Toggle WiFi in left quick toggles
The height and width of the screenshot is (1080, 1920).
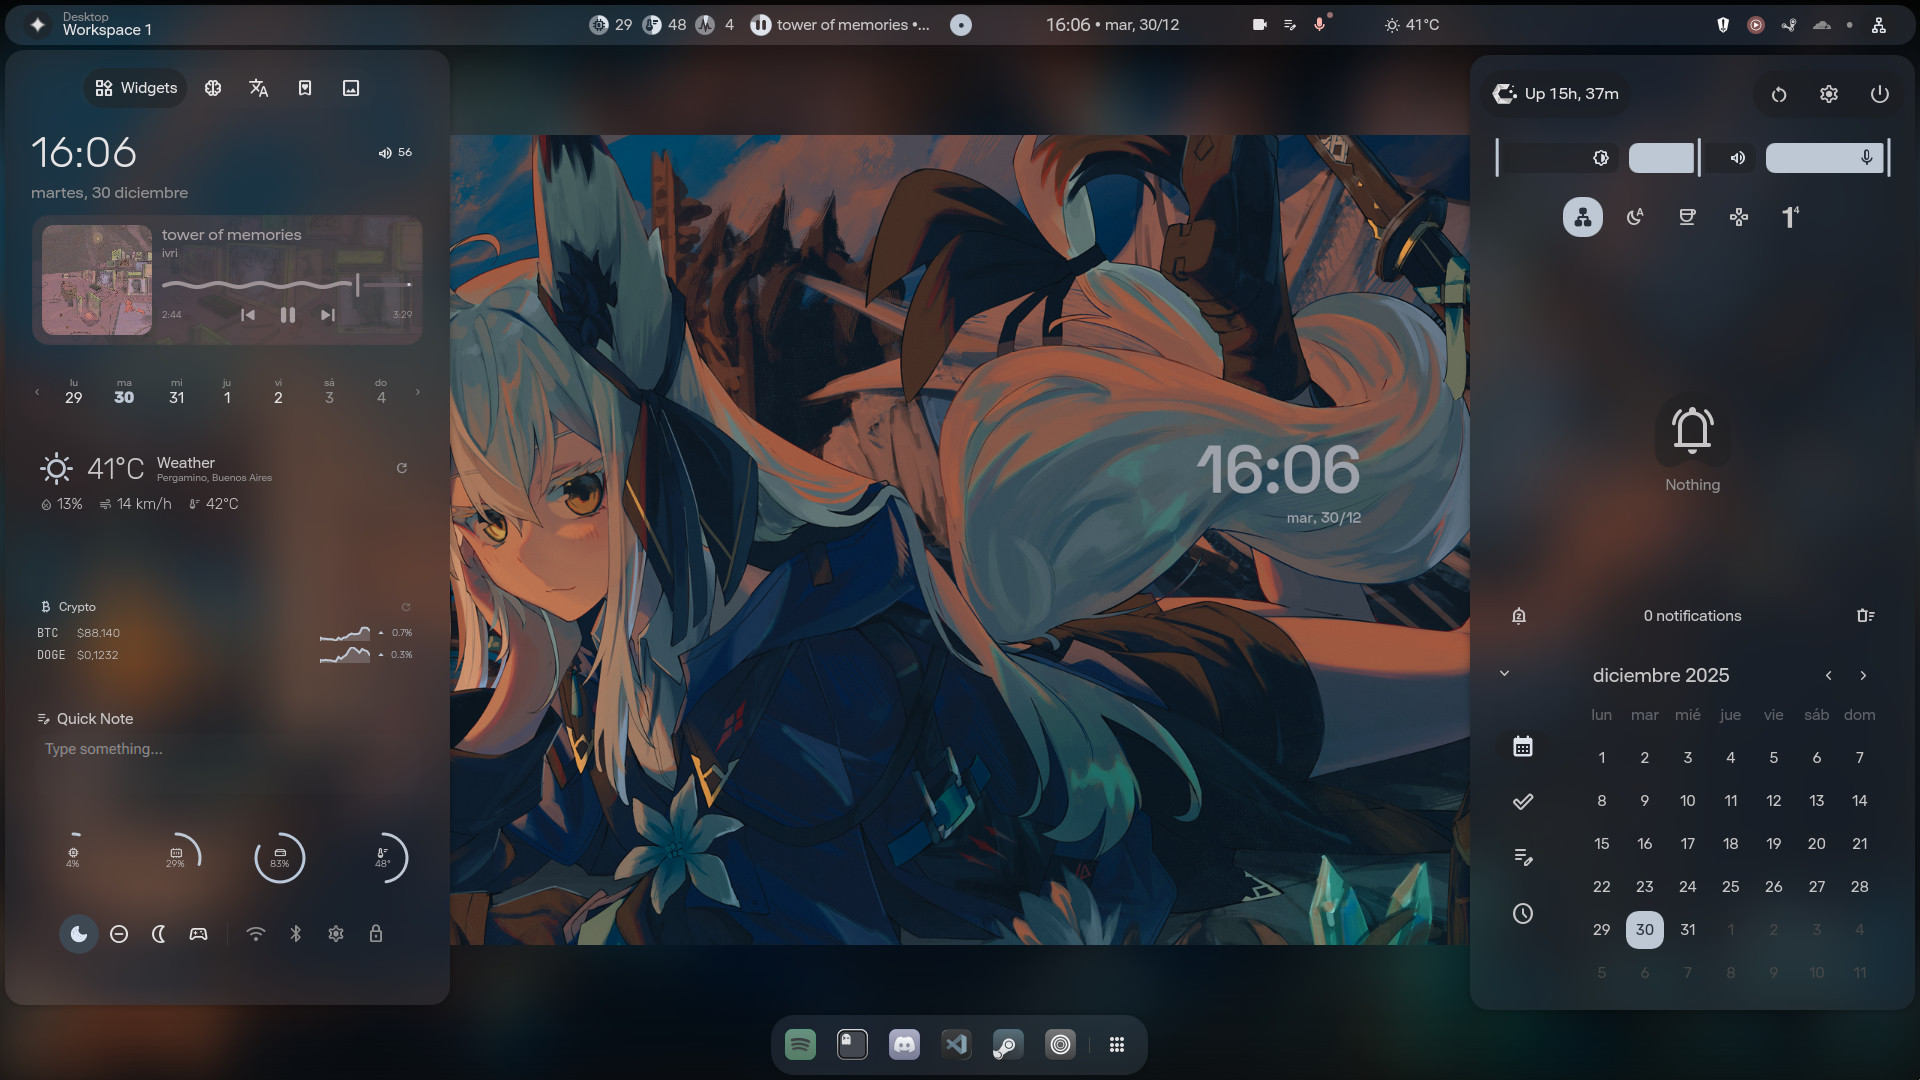pyautogui.click(x=256, y=934)
